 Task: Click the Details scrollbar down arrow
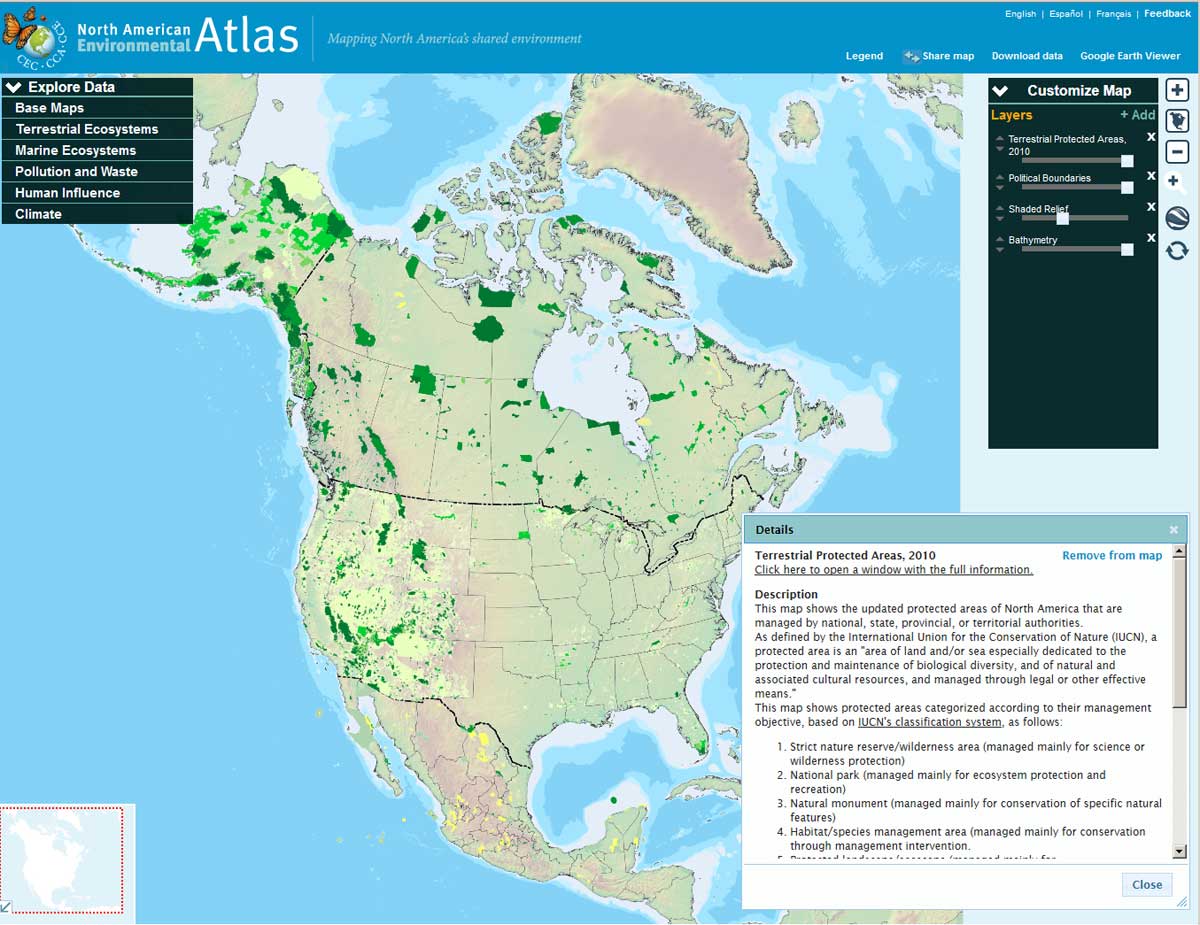coord(1179,851)
